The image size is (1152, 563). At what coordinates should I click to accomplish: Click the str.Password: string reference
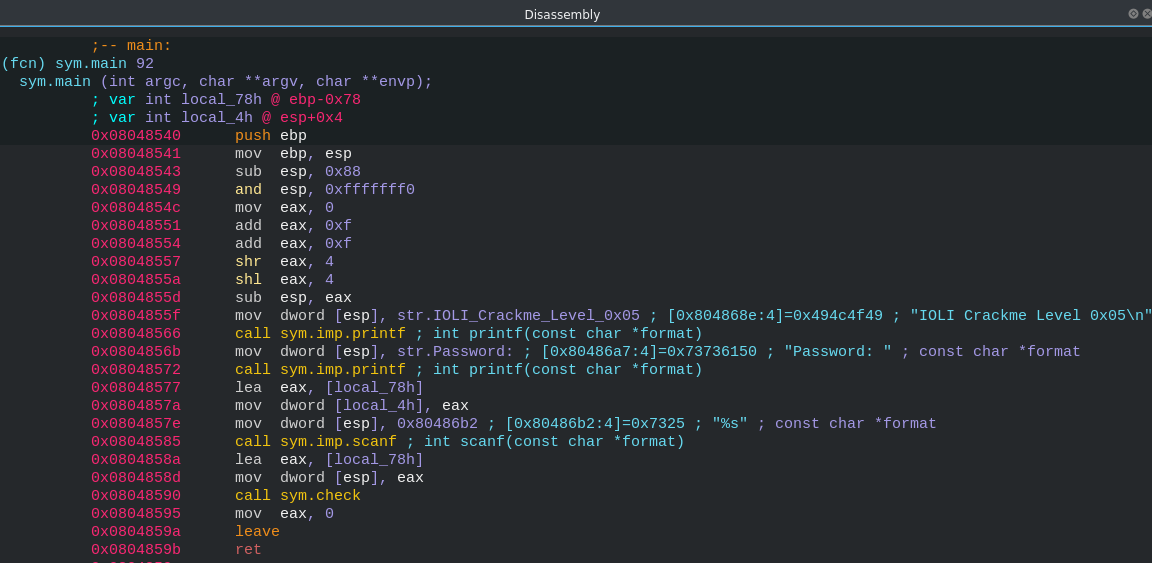pyautogui.click(x=455, y=351)
